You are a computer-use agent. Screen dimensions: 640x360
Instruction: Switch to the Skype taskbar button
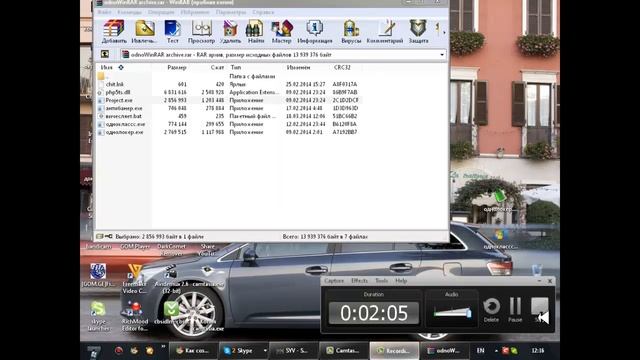click(240, 351)
